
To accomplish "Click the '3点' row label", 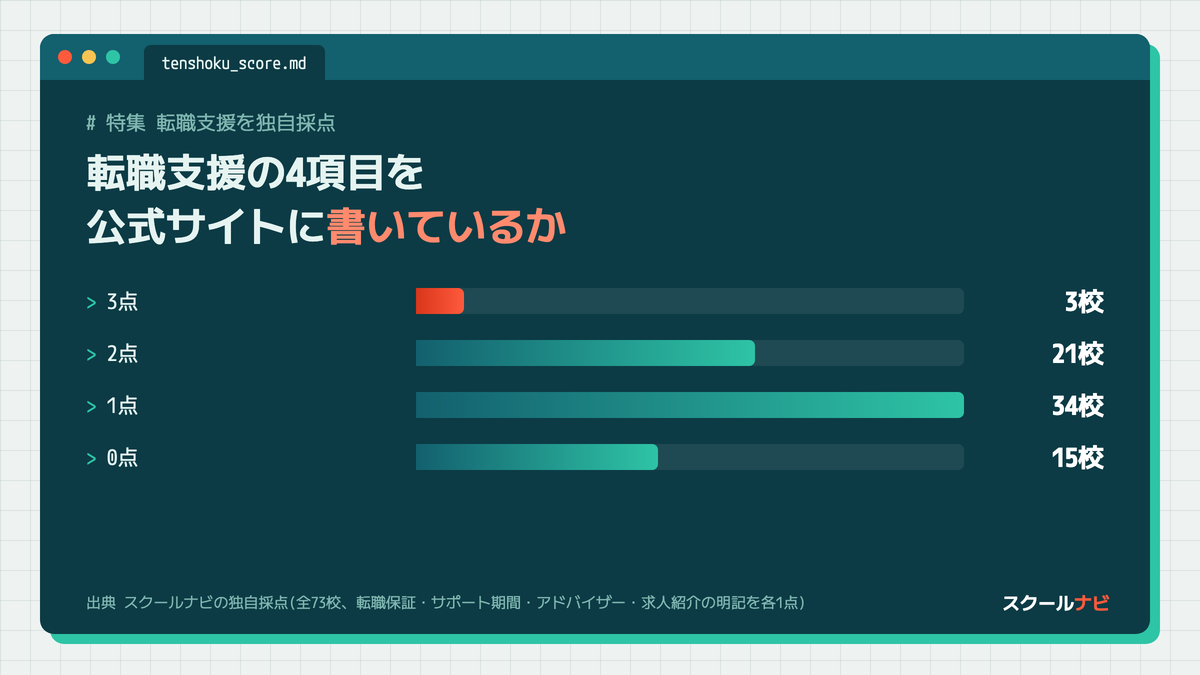I will 122,302.
